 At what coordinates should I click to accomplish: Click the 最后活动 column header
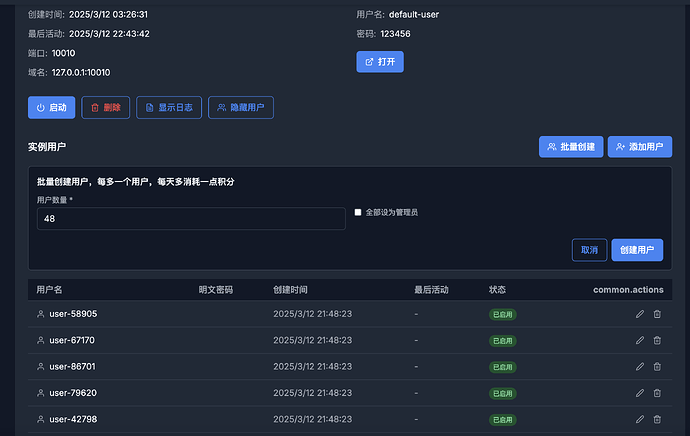pyautogui.click(x=431, y=289)
